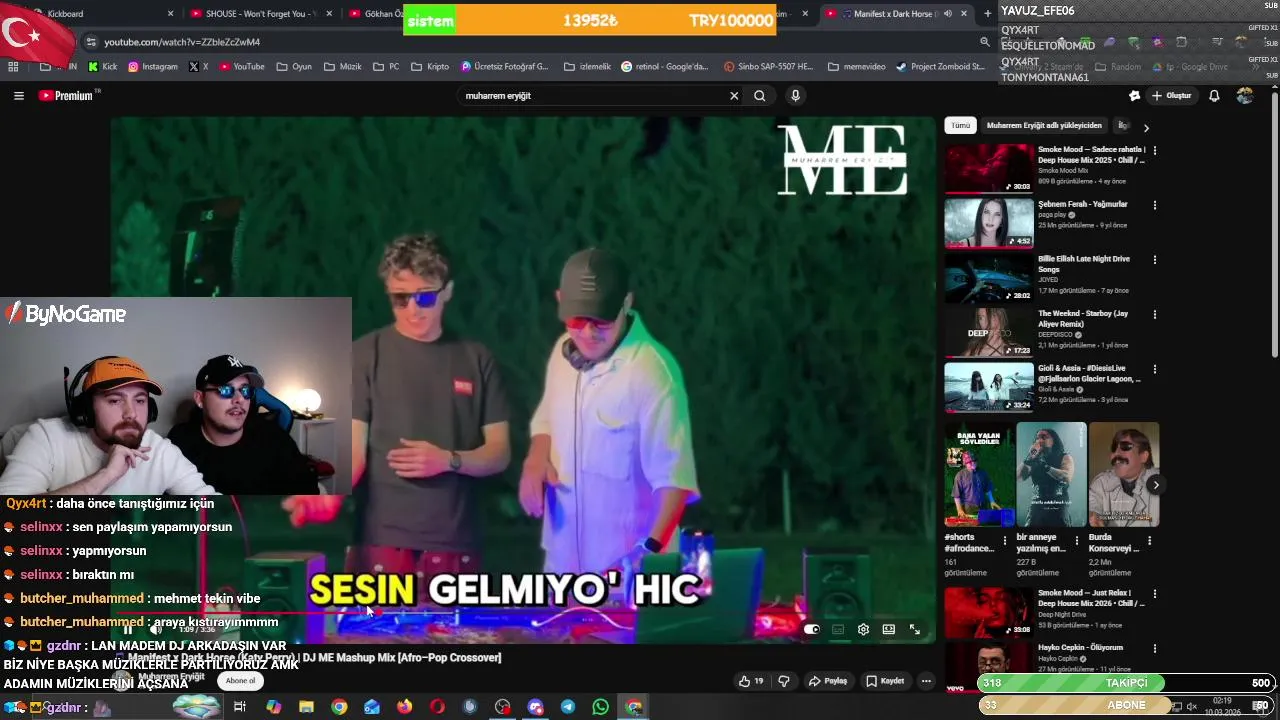
Task: Open the Instagram bookmark
Action: click(152, 67)
